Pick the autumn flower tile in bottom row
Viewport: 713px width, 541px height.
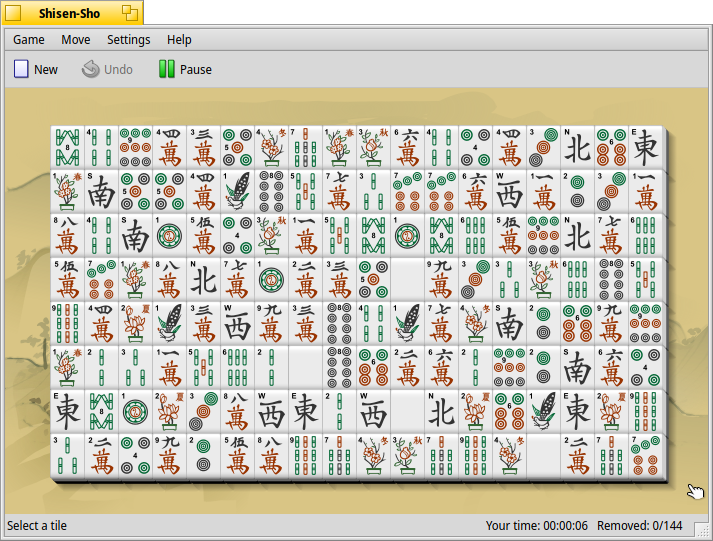click(407, 456)
